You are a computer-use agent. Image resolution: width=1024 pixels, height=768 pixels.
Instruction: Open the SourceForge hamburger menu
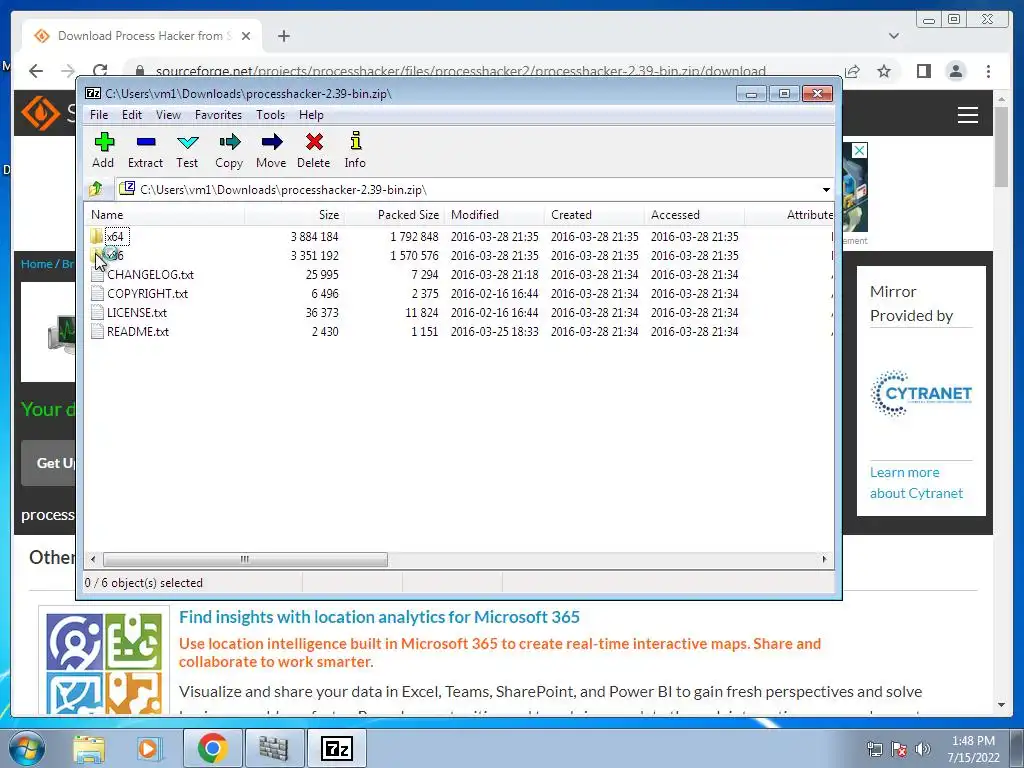point(968,115)
